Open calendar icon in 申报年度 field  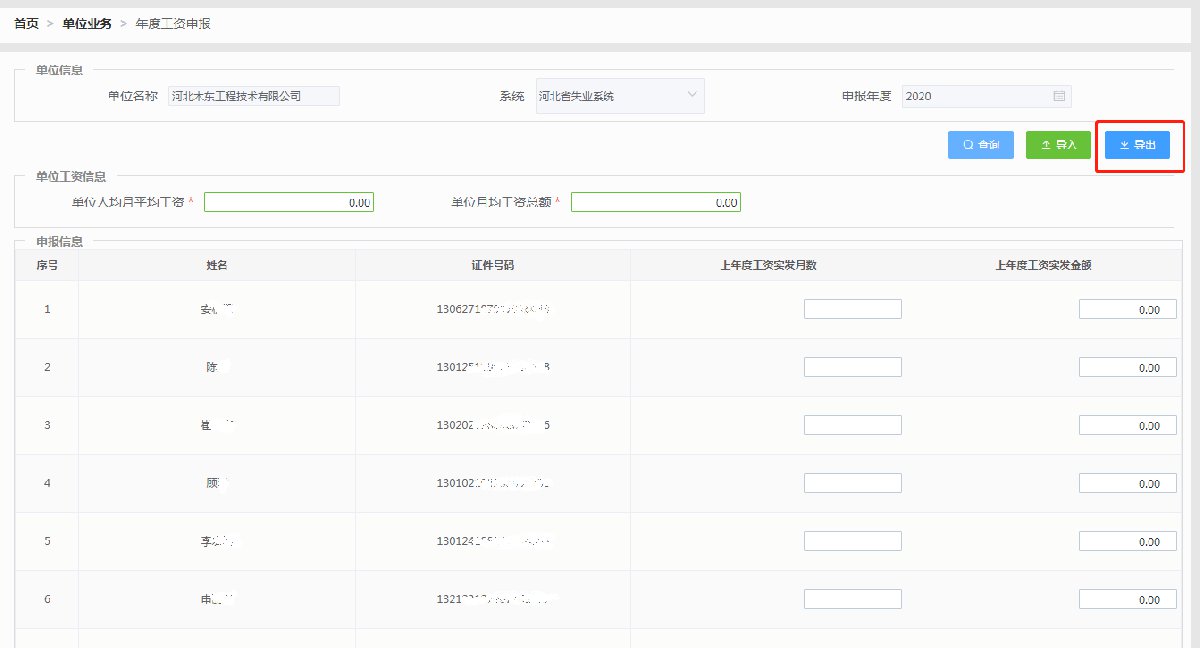coord(1059,96)
